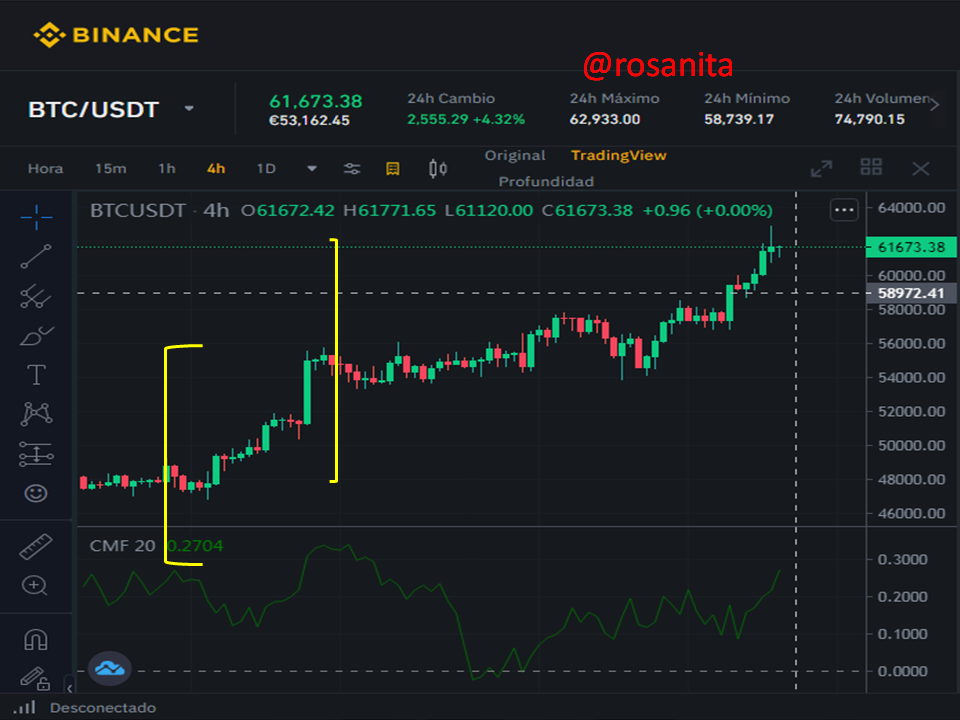Collapse the drawing toolbar panel arrow
This screenshot has width=960, height=720.
click(x=69, y=688)
